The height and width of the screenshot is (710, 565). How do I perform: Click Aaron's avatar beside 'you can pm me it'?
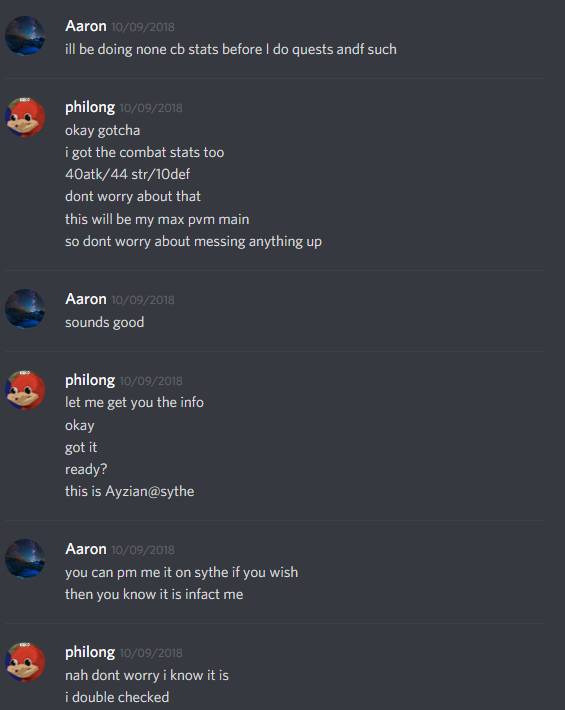[25, 559]
